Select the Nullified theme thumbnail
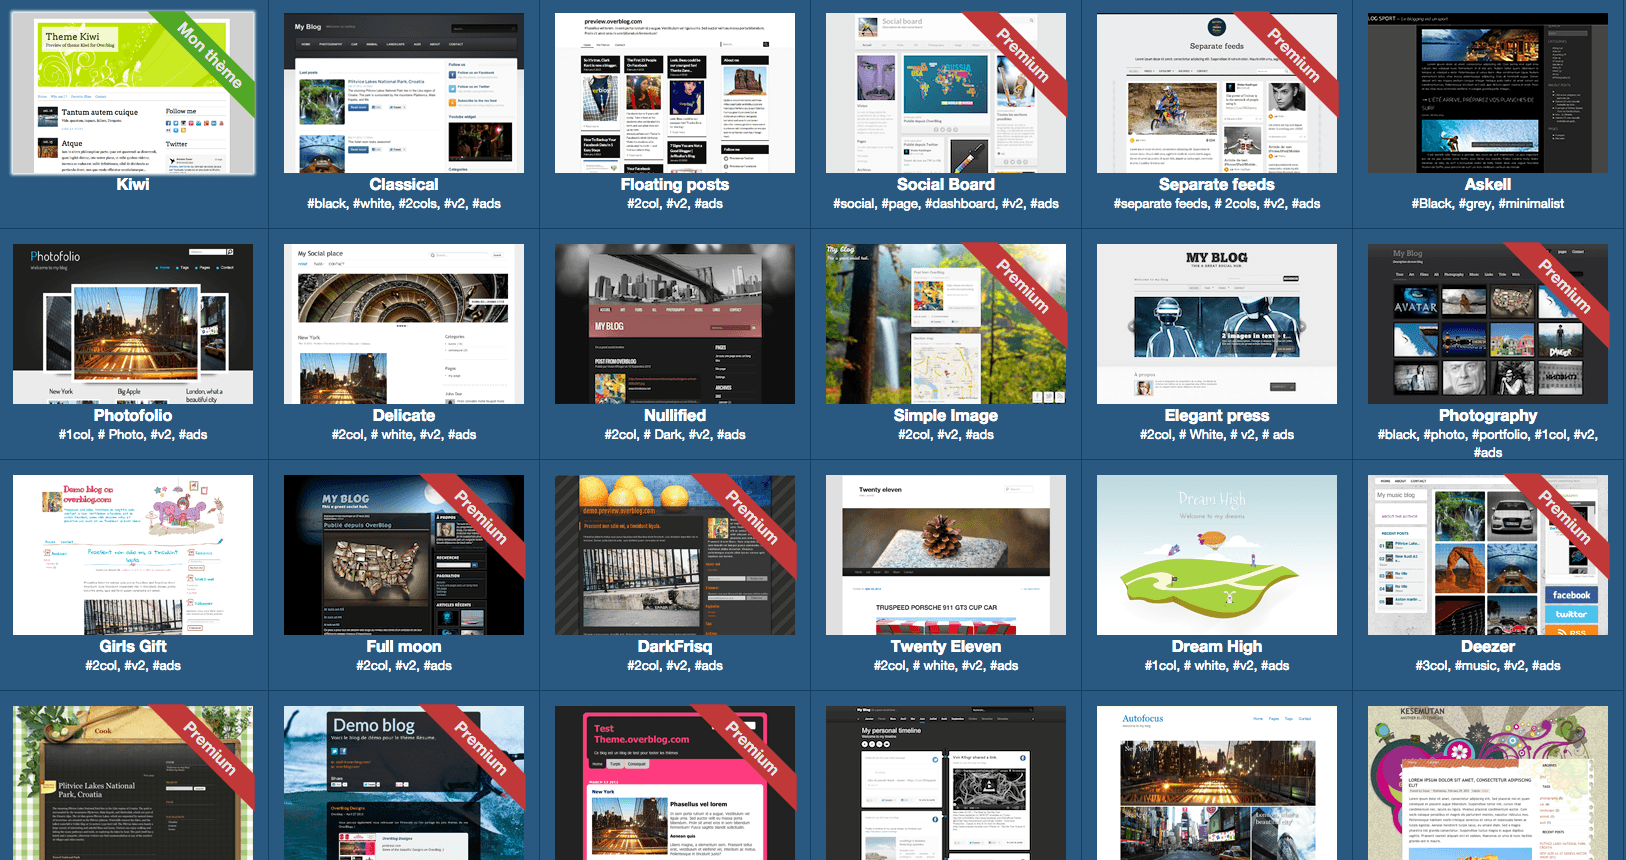The width and height of the screenshot is (1626, 860). point(674,324)
